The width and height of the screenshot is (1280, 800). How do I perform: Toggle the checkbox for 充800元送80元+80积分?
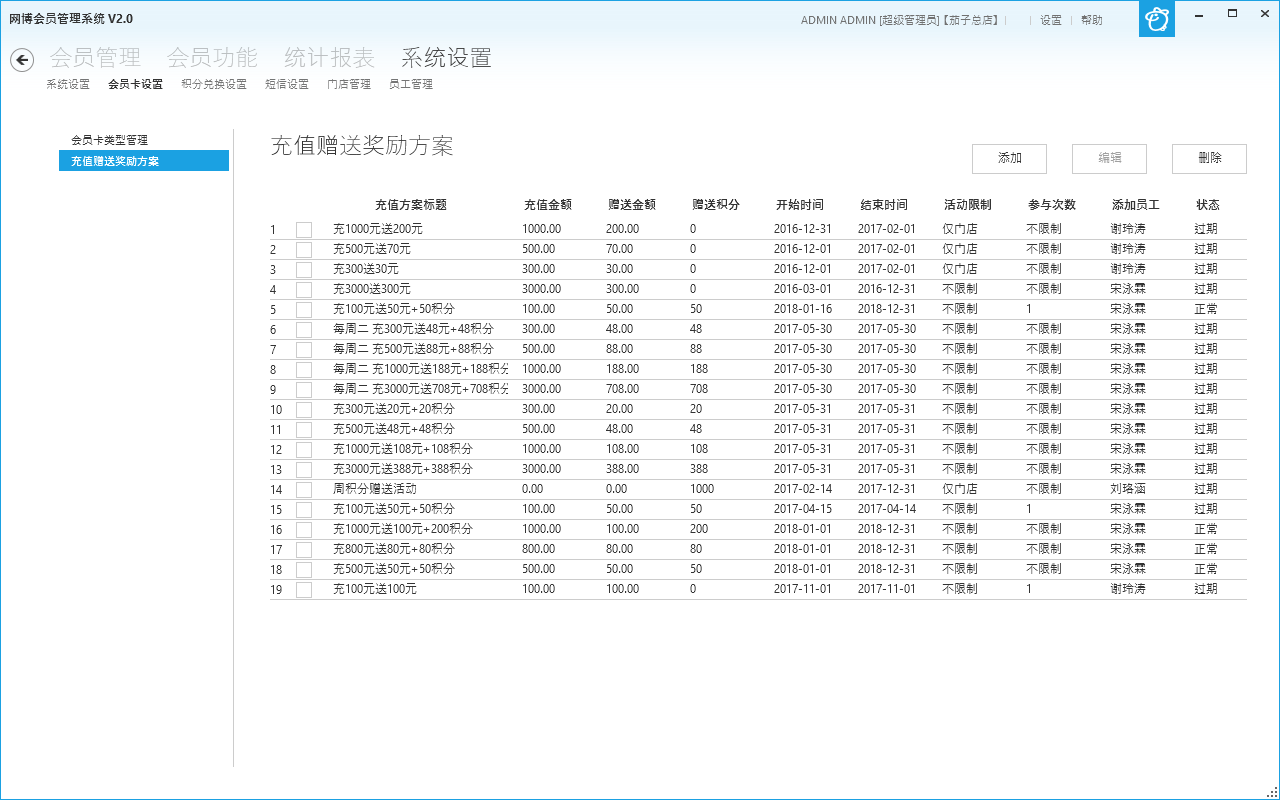pos(304,550)
